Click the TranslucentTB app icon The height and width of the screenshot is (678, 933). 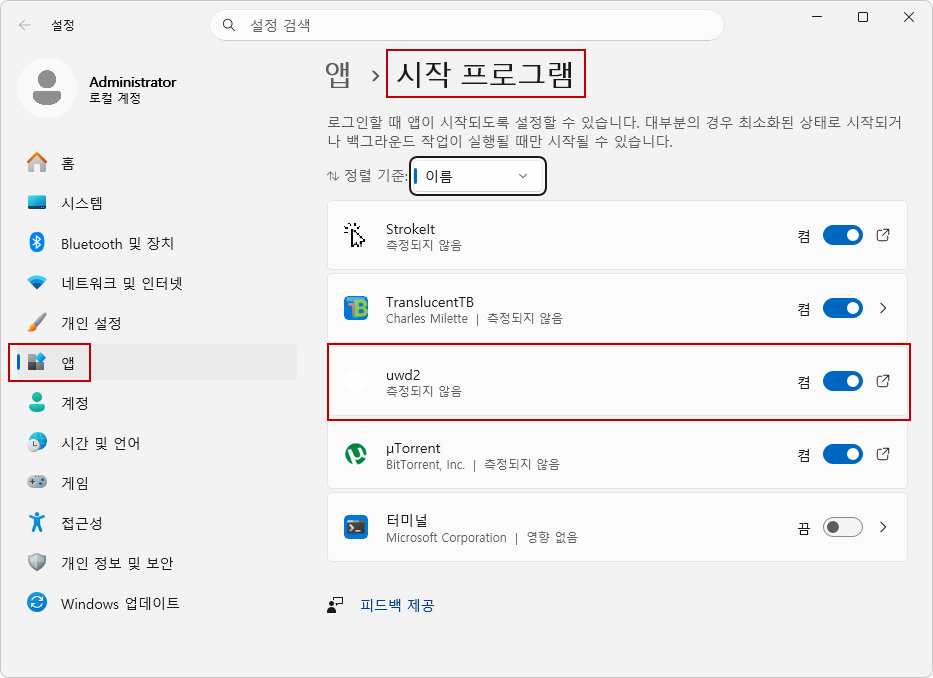[356, 308]
